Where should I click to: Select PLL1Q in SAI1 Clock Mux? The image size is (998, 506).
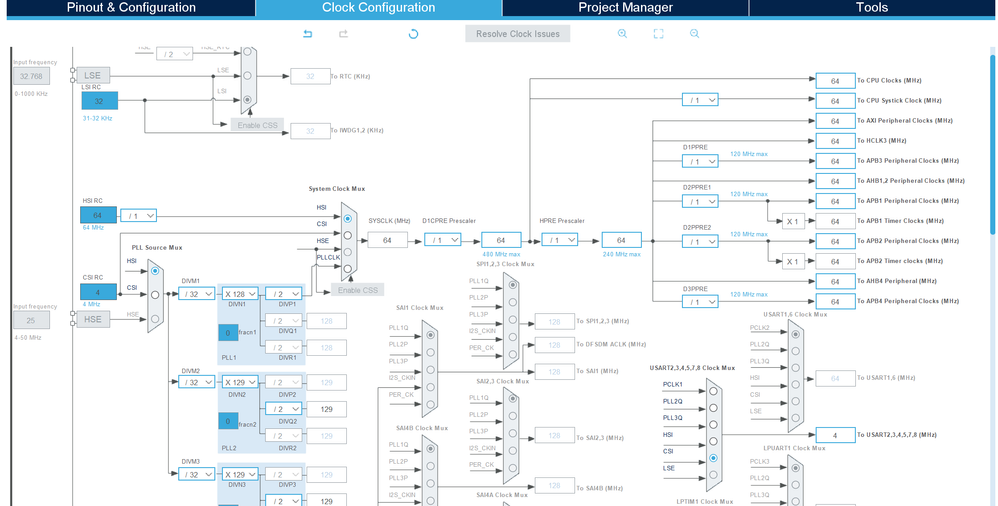(x=431, y=335)
